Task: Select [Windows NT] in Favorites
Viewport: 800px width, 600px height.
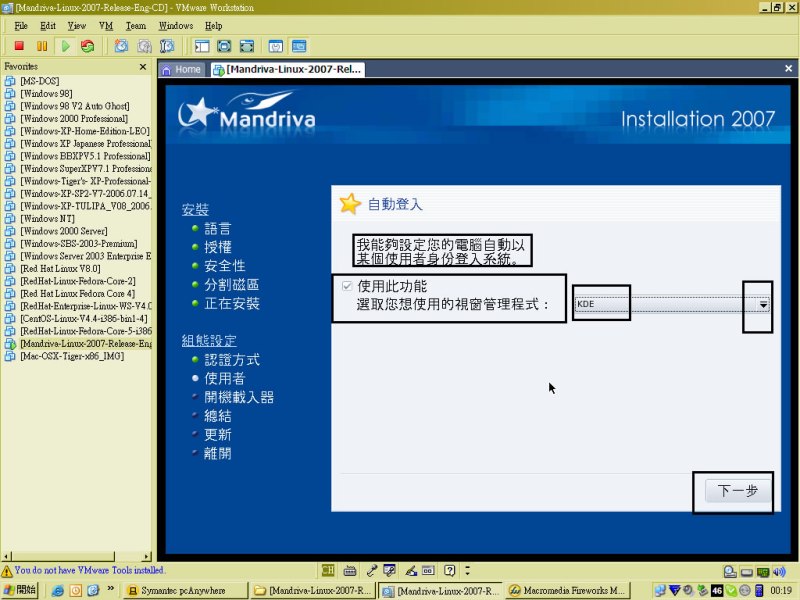Action: tap(47, 218)
